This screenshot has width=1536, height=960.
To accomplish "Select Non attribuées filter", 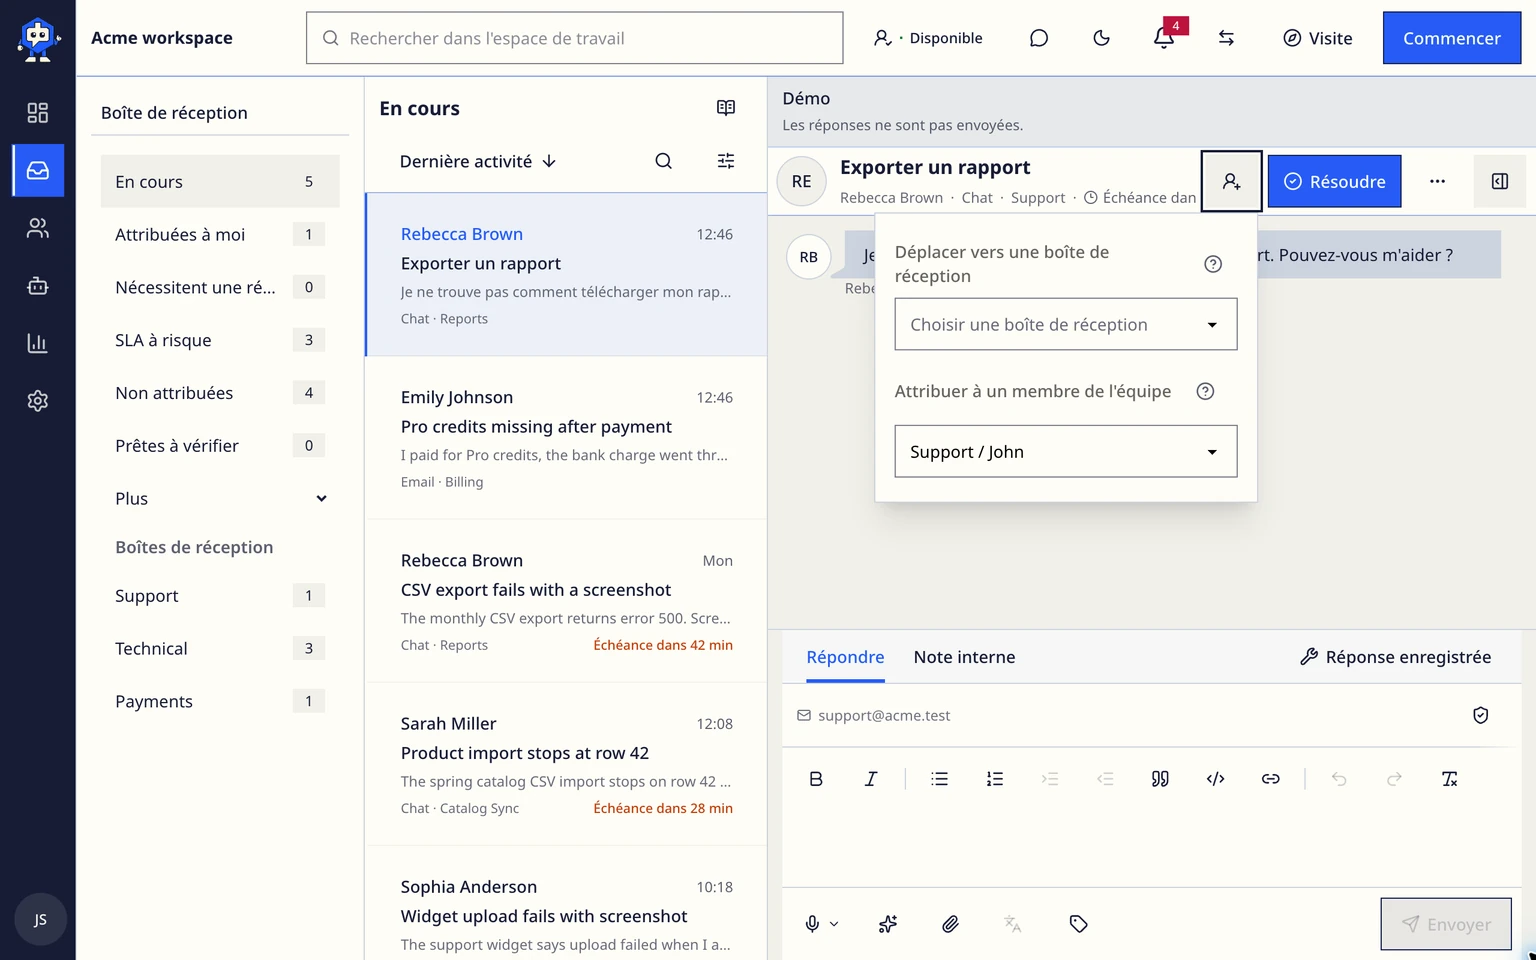I will 220,393.
